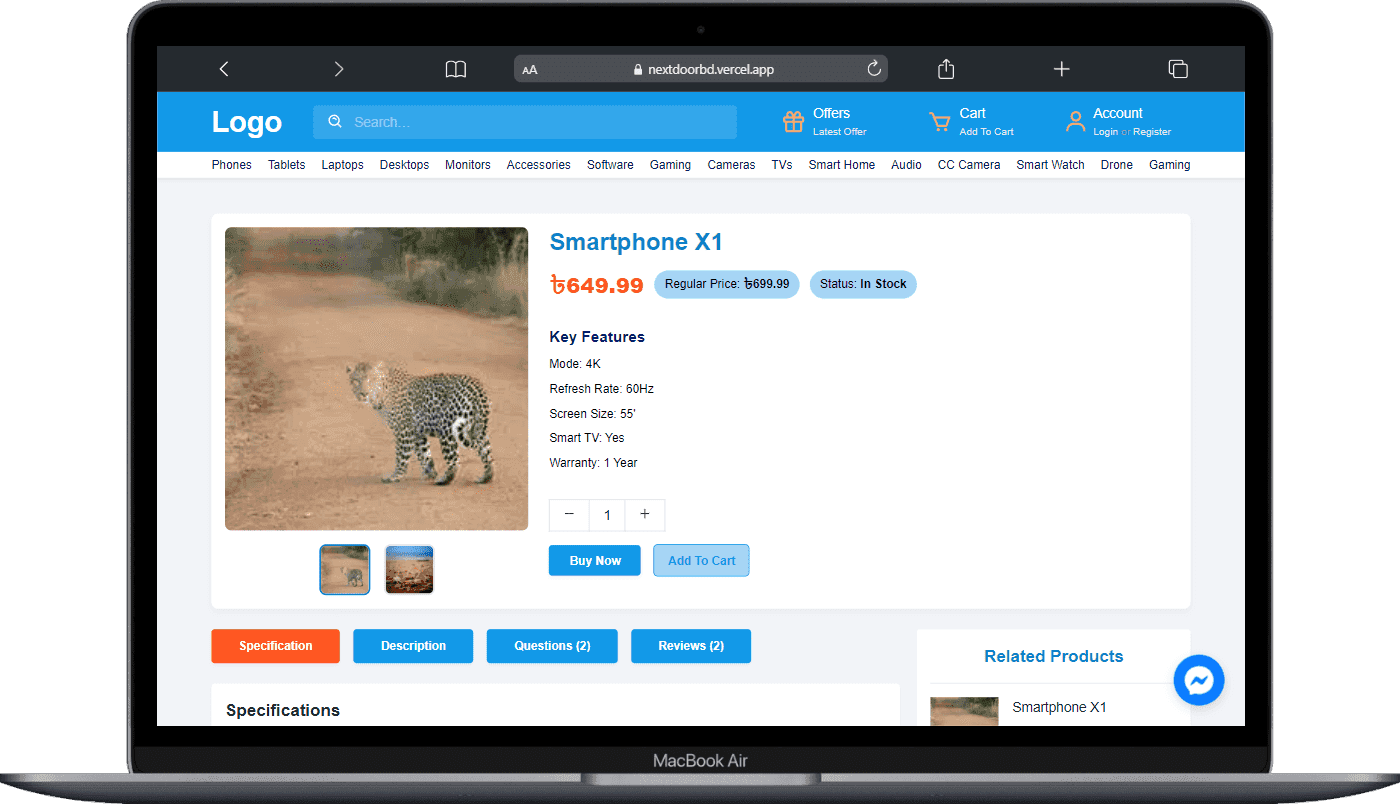Open the Phones category
Image resolution: width=1400 pixels, height=804 pixels.
[x=232, y=165]
